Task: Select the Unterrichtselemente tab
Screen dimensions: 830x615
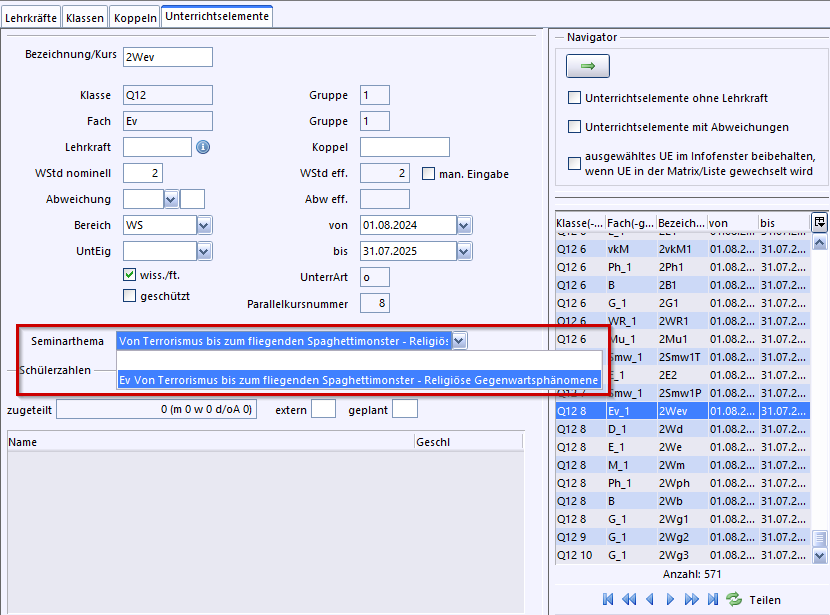Action: click(217, 16)
